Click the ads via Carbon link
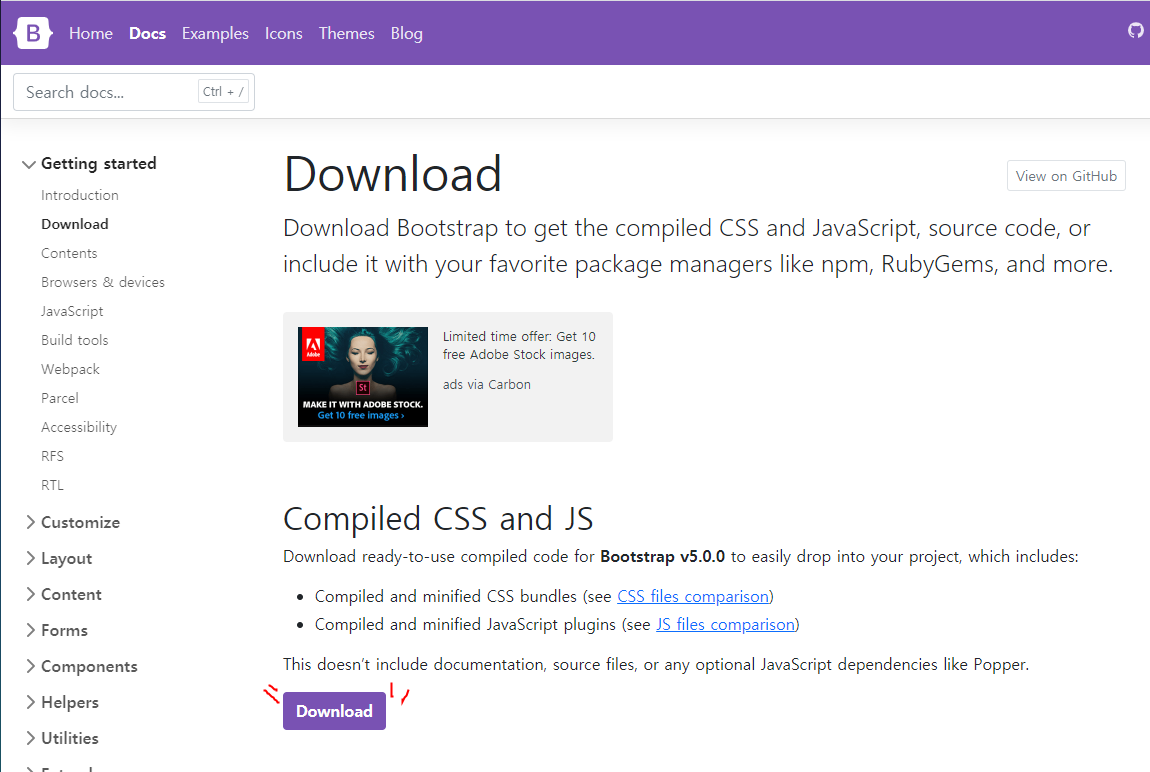This screenshot has height=772, width=1150. coord(486,384)
